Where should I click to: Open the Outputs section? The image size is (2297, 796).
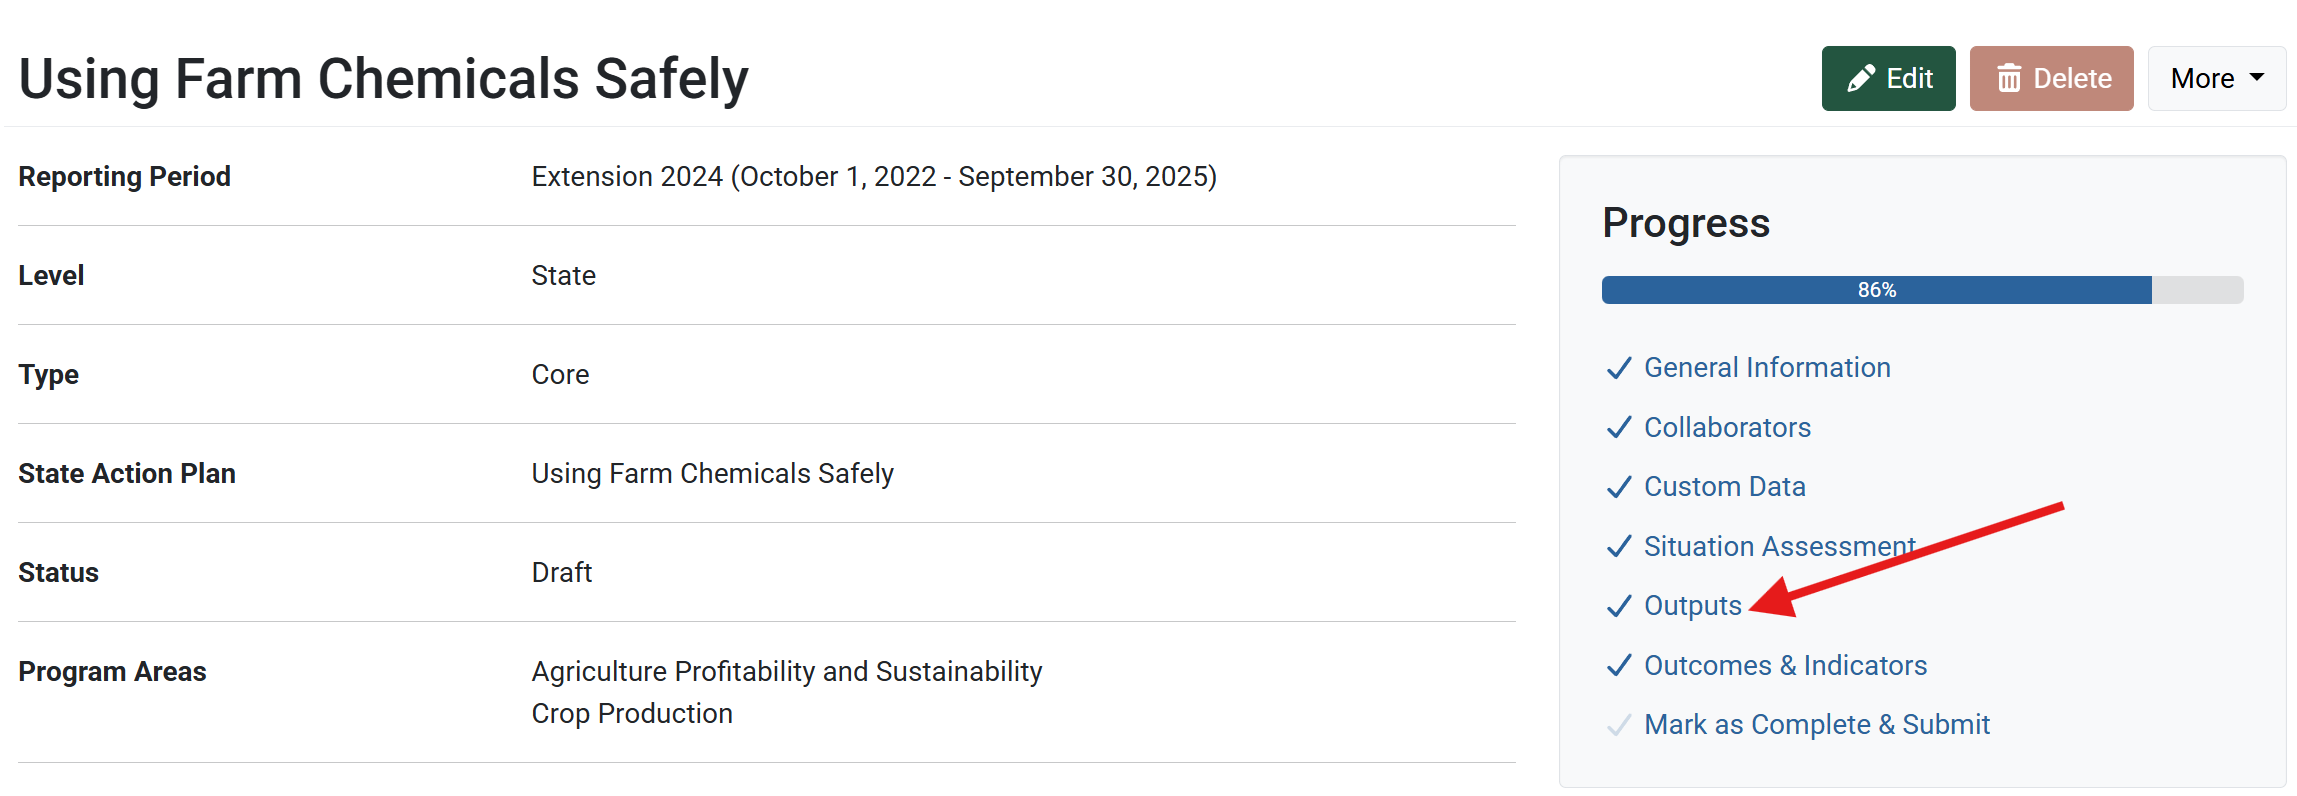click(1692, 606)
